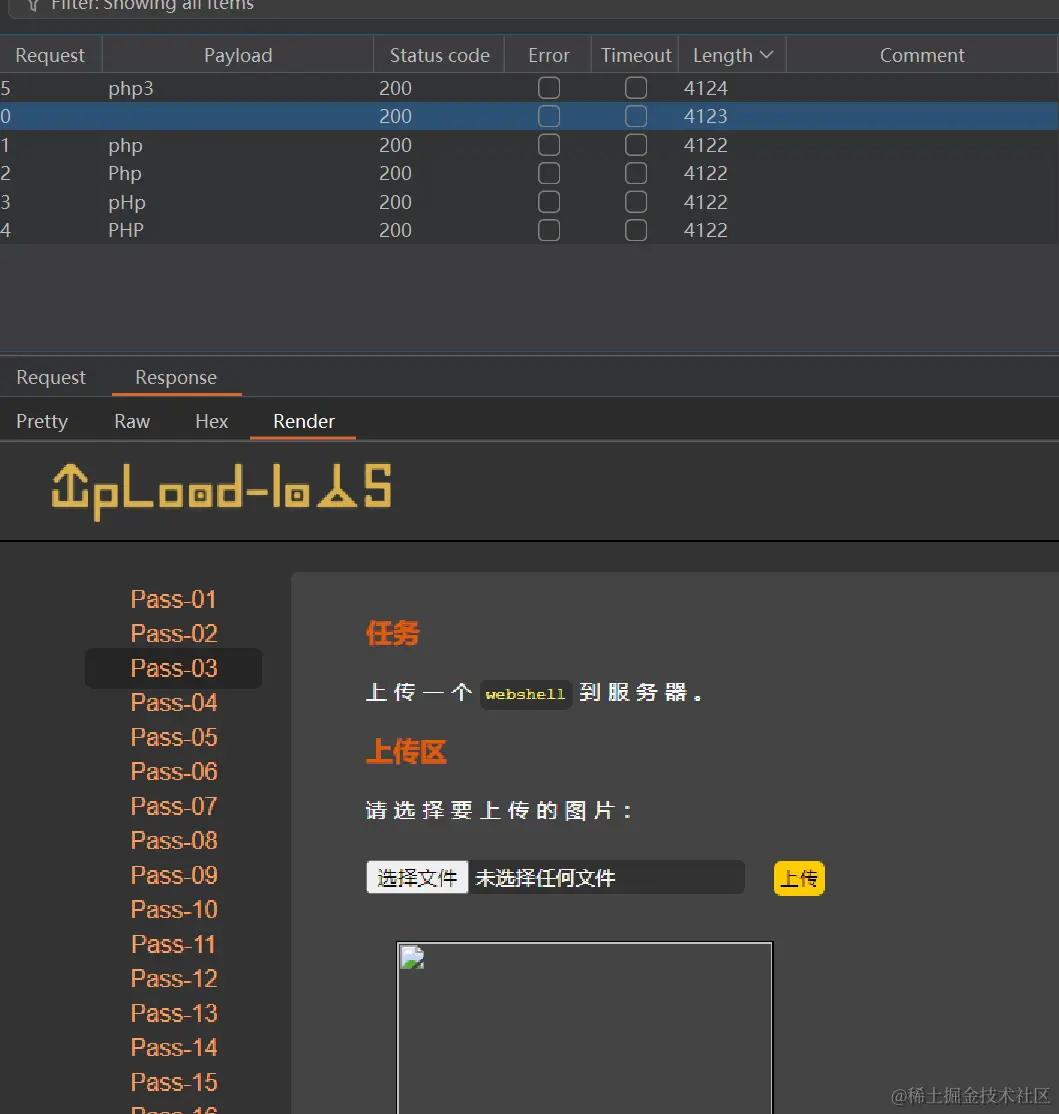
Task: Open Pass-02 link
Action: tap(174, 633)
